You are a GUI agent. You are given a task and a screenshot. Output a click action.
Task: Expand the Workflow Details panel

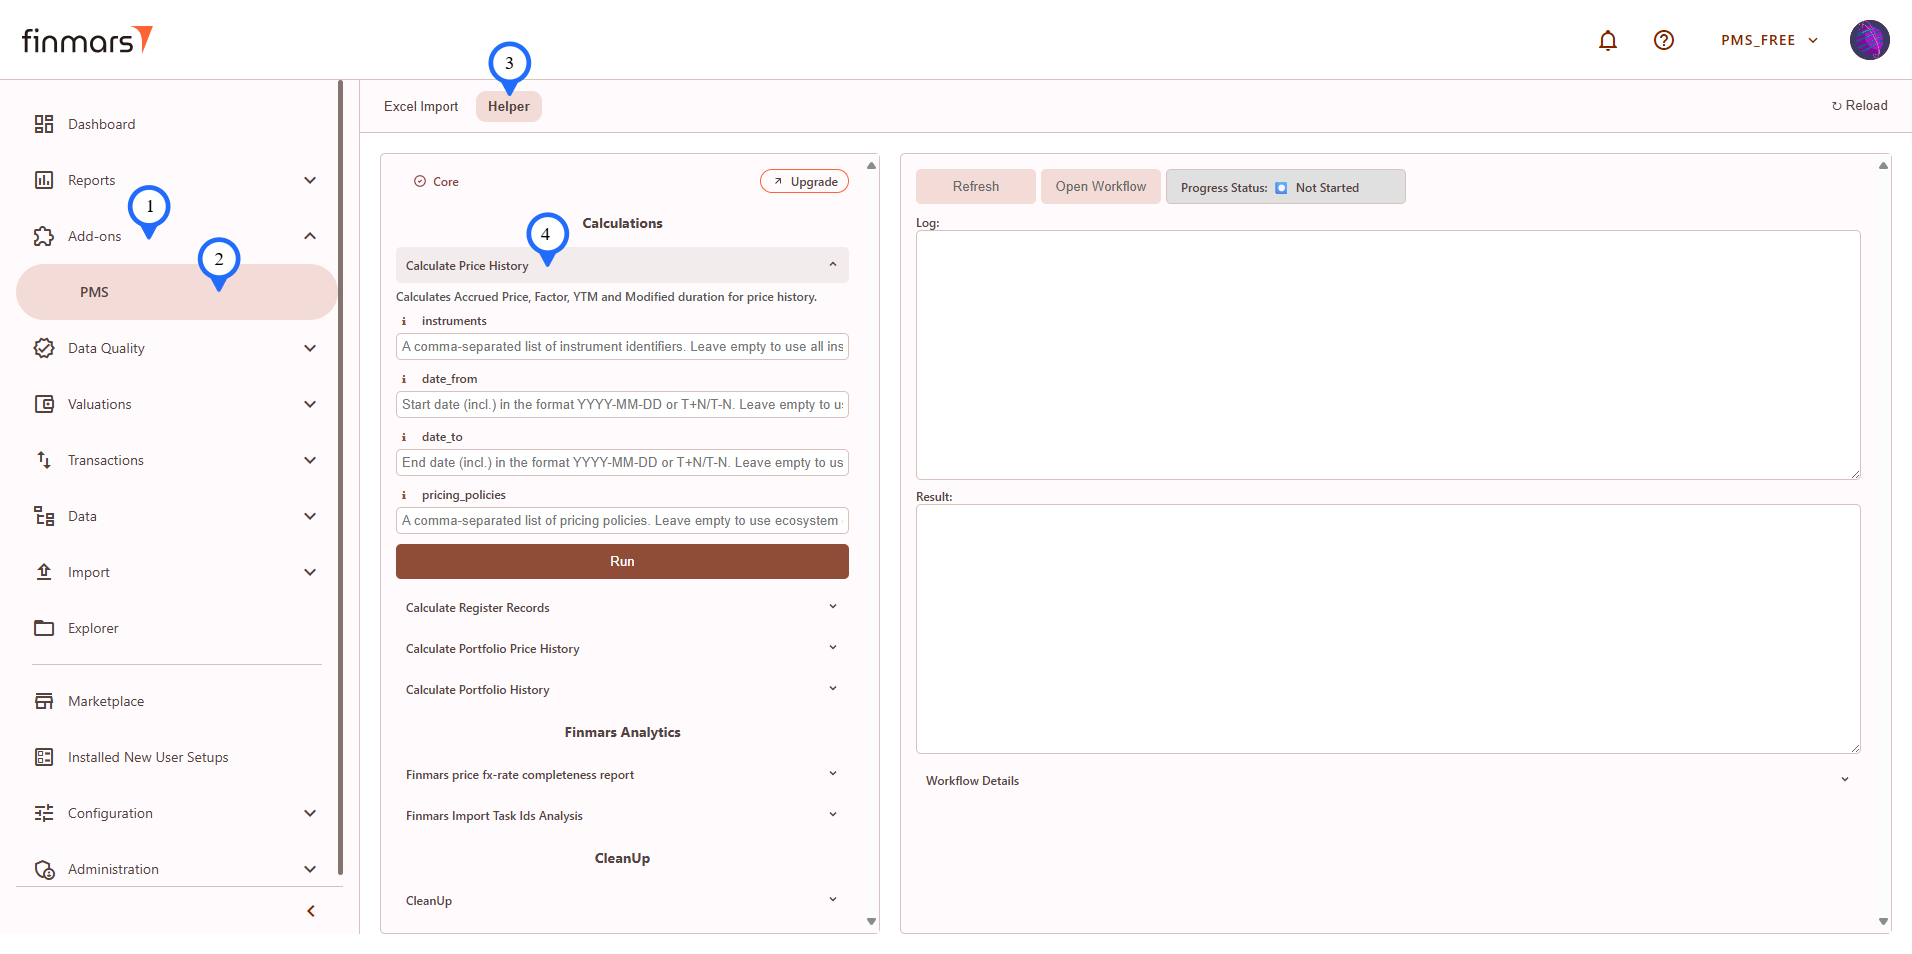pyautogui.click(x=1844, y=780)
